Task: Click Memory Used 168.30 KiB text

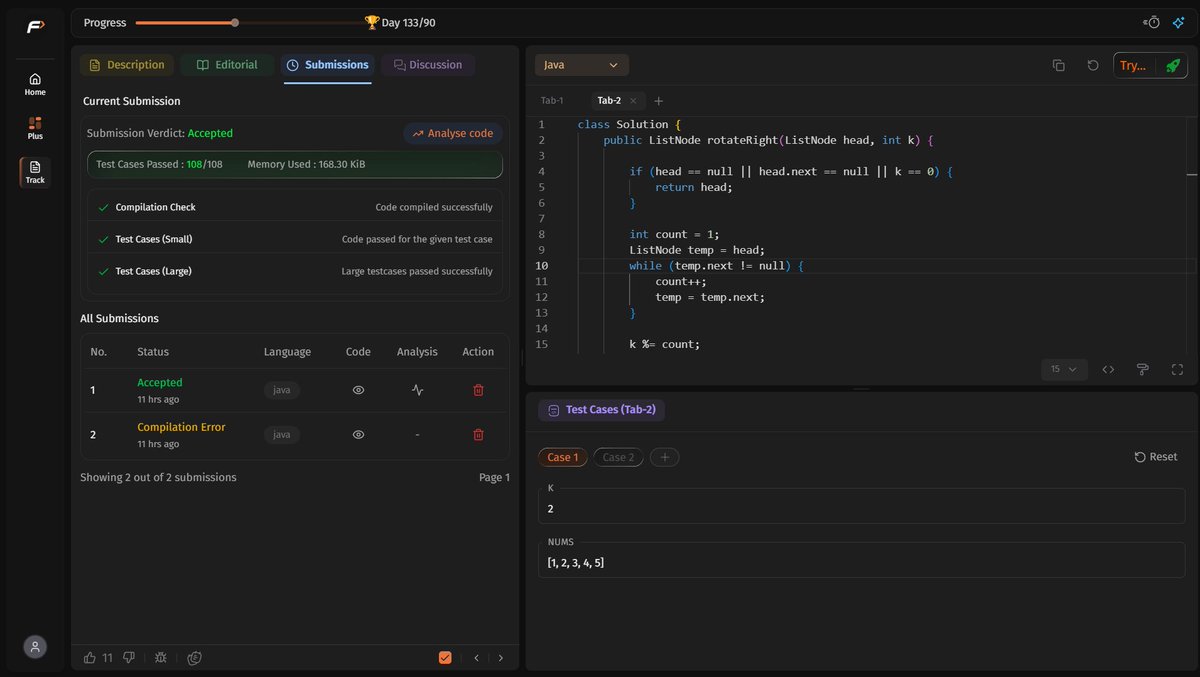Action: click(x=306, y=164)
